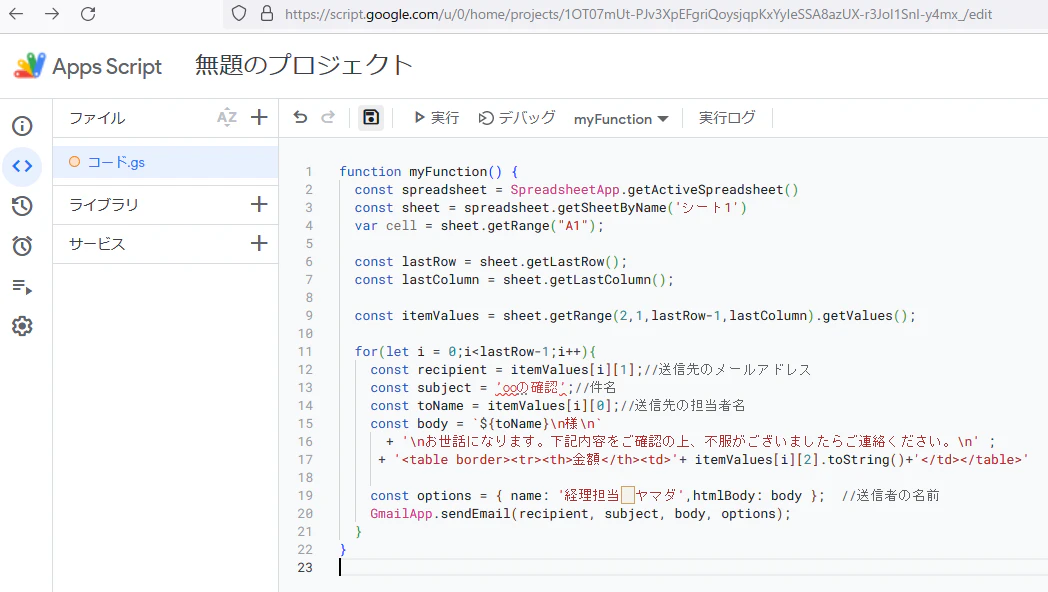Open the 実行ログ execution log
Image resolution: width=1048 pixels, height=592 pixels.
(727, 118)
